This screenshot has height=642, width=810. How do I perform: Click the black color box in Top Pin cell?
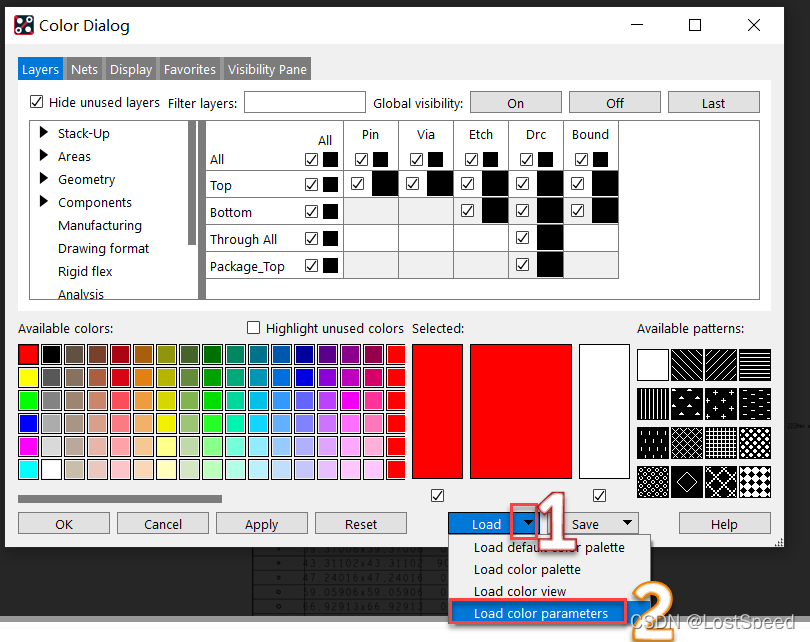385,184
